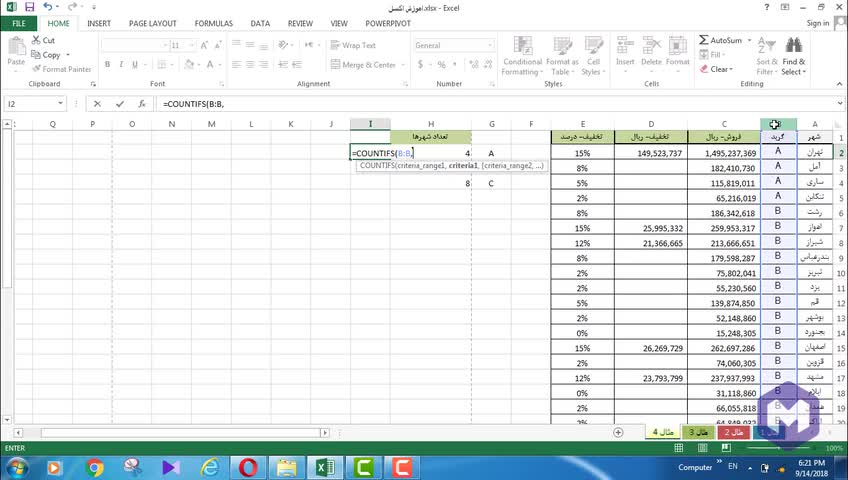Image resolution: width=848 pixels, height=480 pixels.
Task: Switch to the DATA tab
Action: pyautogui.click(x=260, y=23)
